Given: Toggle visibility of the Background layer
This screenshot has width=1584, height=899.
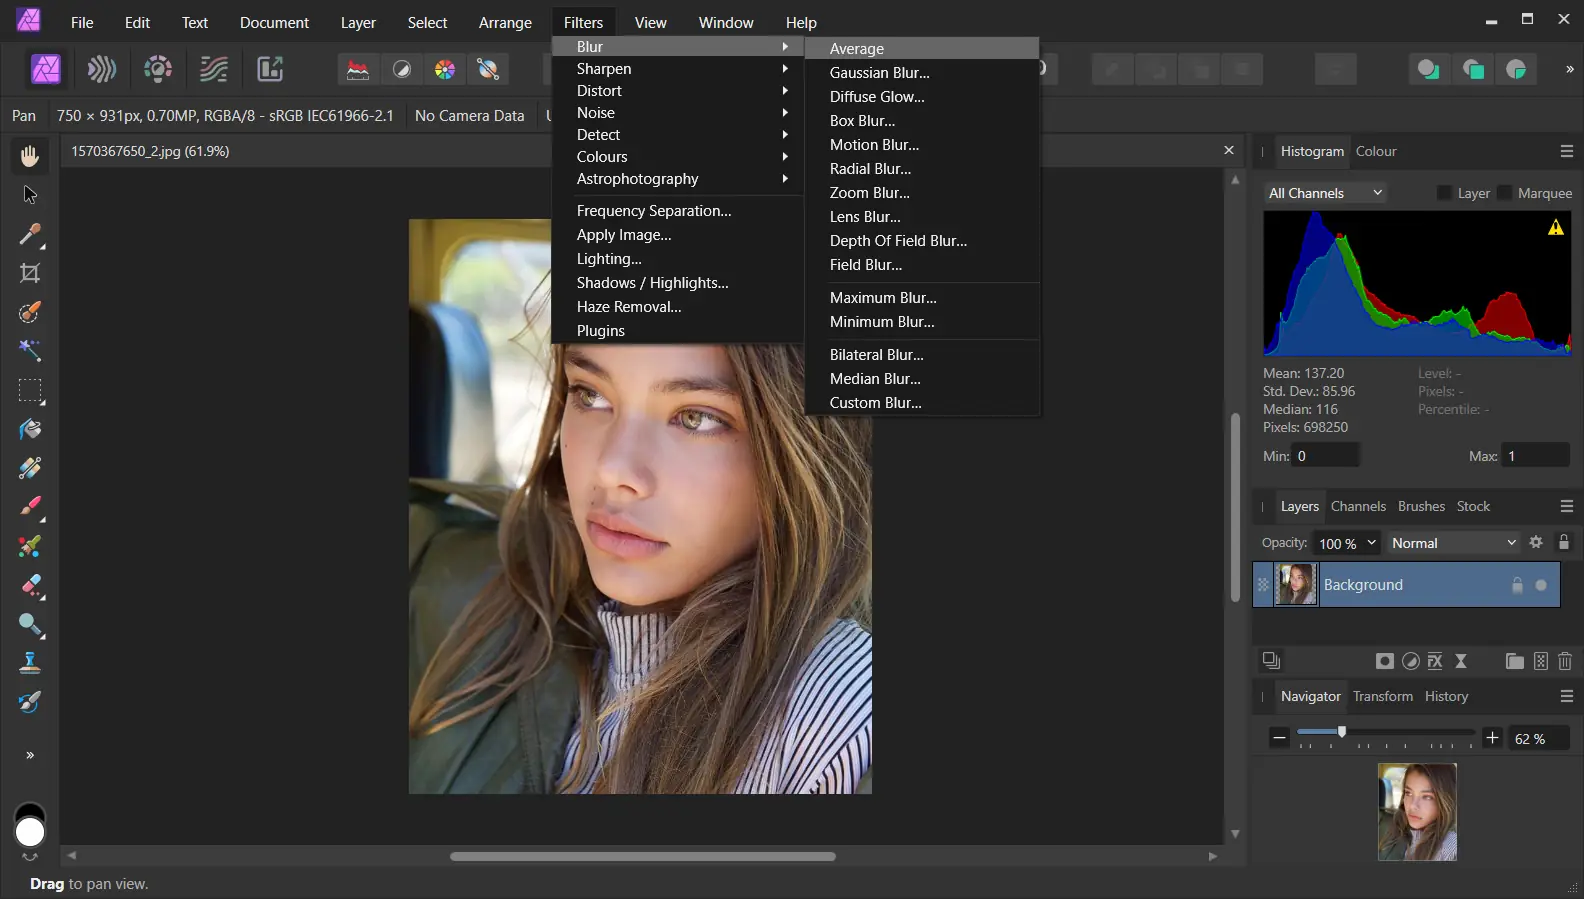Looking at the screenshot, I should pos(1541,585).
